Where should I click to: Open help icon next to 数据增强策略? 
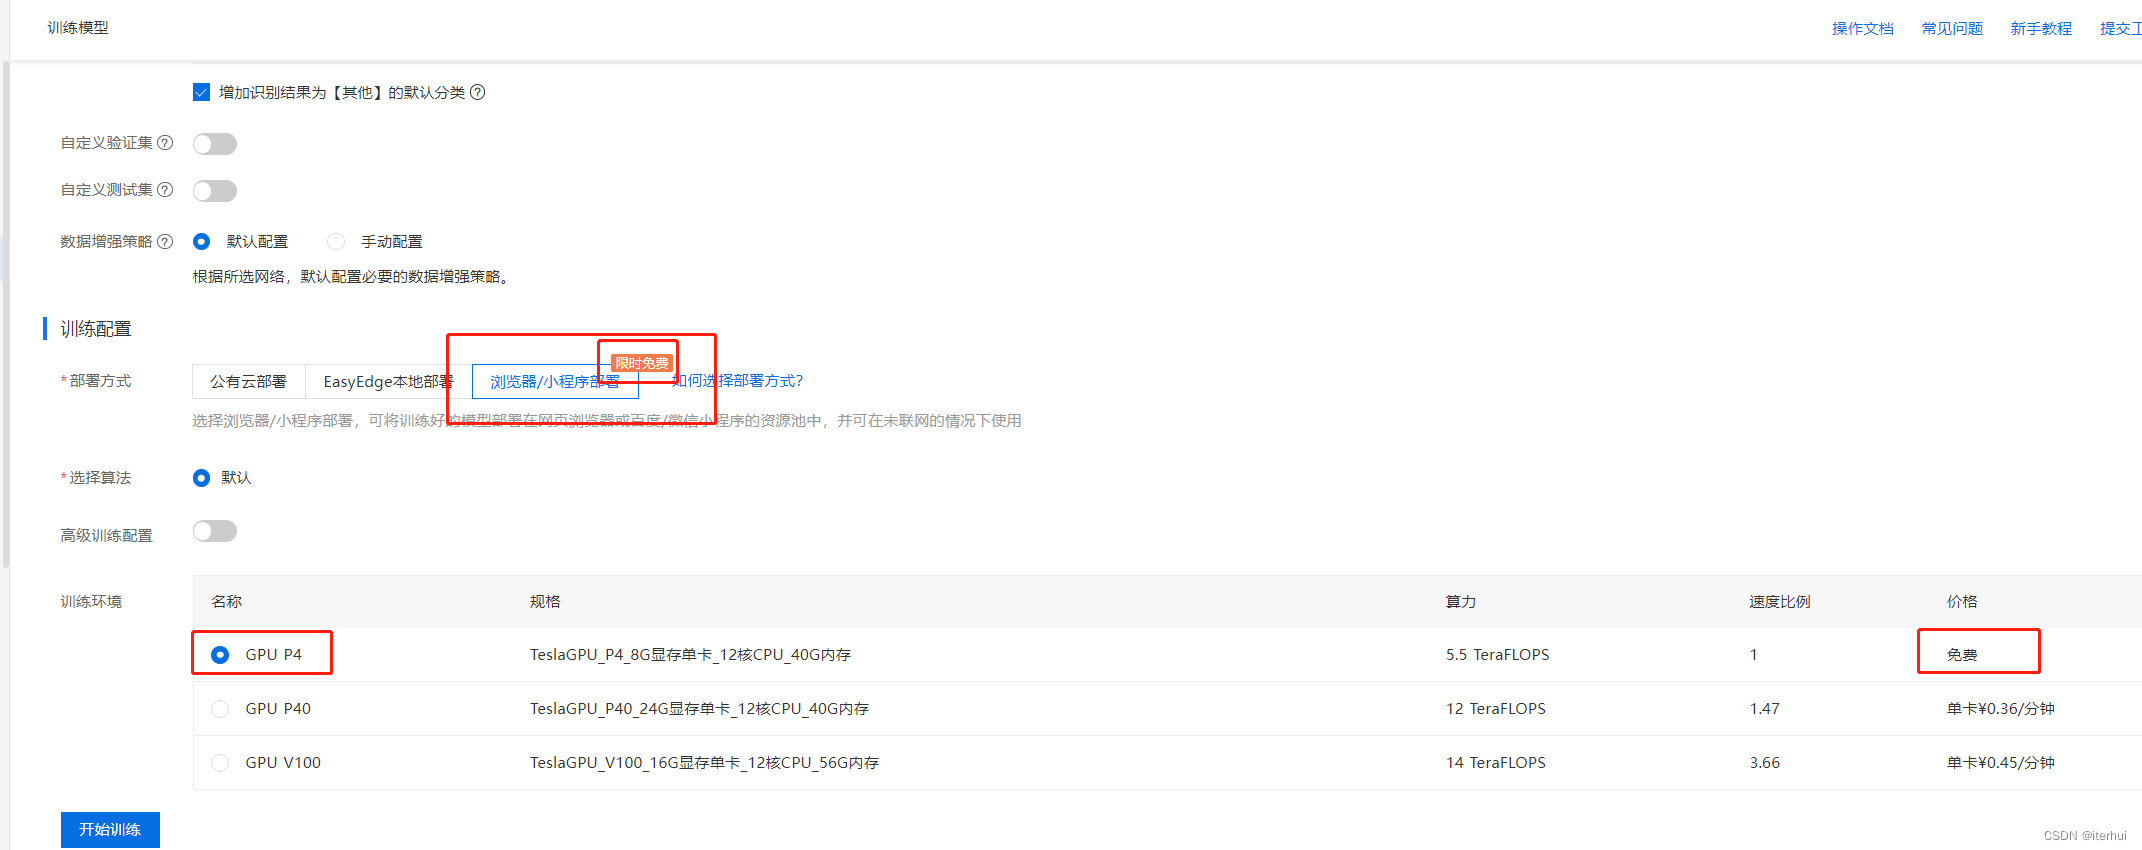(x=165, y=242)
